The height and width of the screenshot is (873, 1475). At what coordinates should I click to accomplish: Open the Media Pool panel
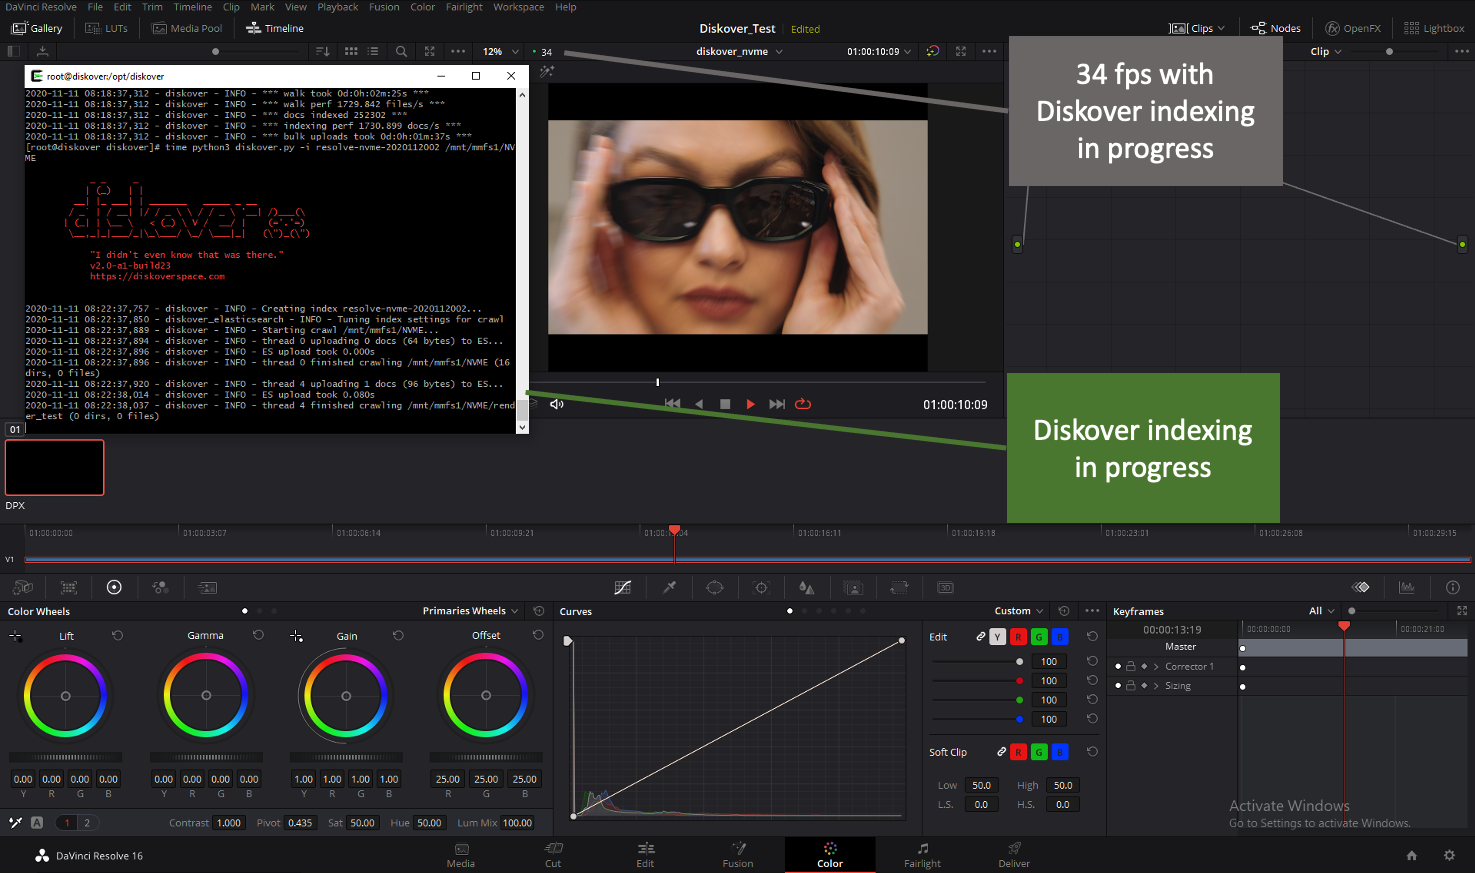pyautogui.click(x=187, y=28)
